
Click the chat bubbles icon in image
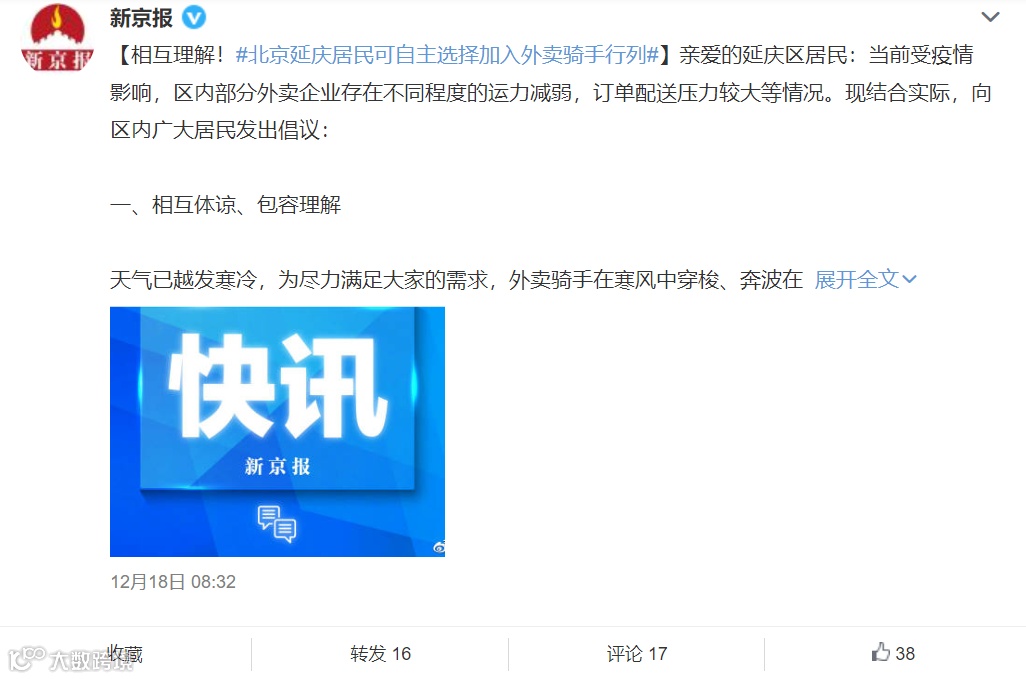click(x=277, y=524)
